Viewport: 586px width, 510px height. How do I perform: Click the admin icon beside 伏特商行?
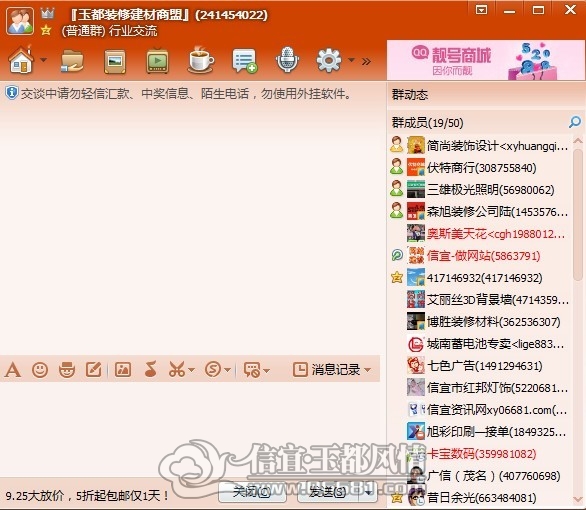(x=397, y=167)
